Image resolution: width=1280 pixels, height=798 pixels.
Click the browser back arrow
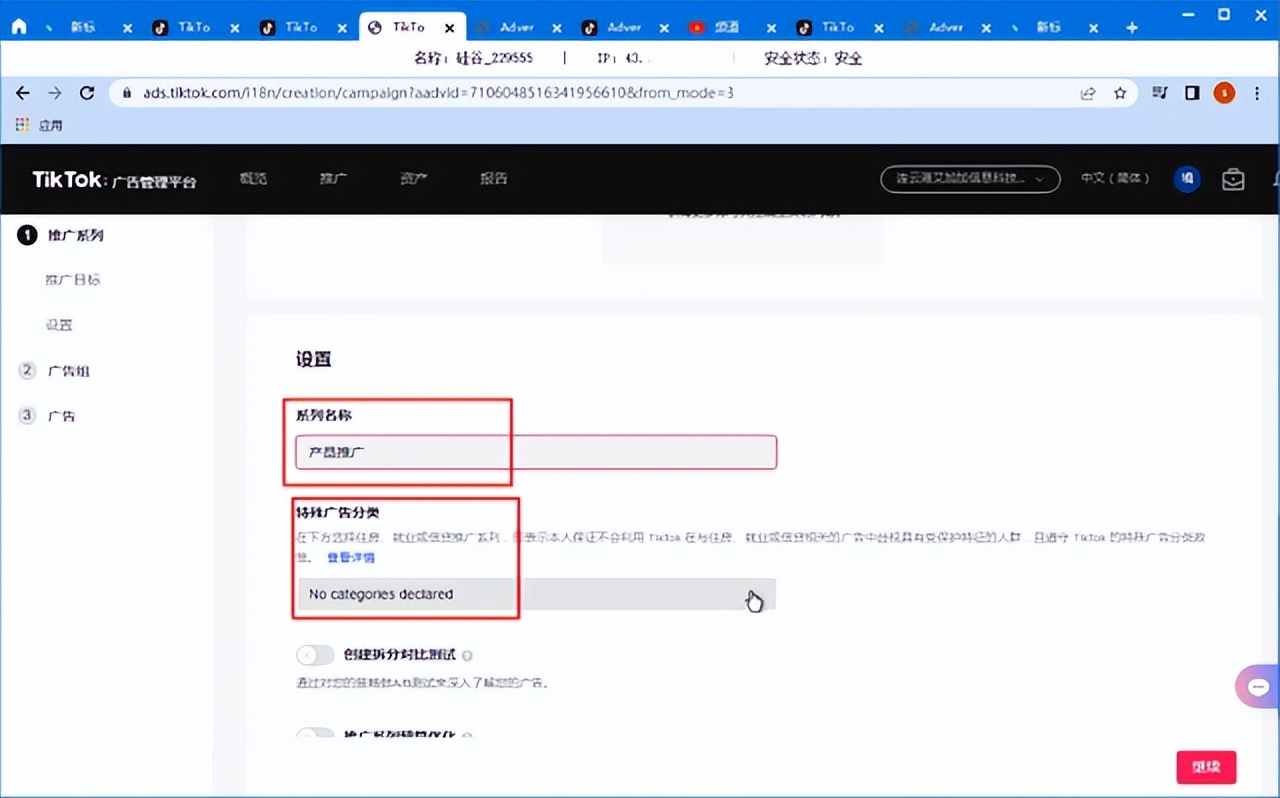coord(22,93)
